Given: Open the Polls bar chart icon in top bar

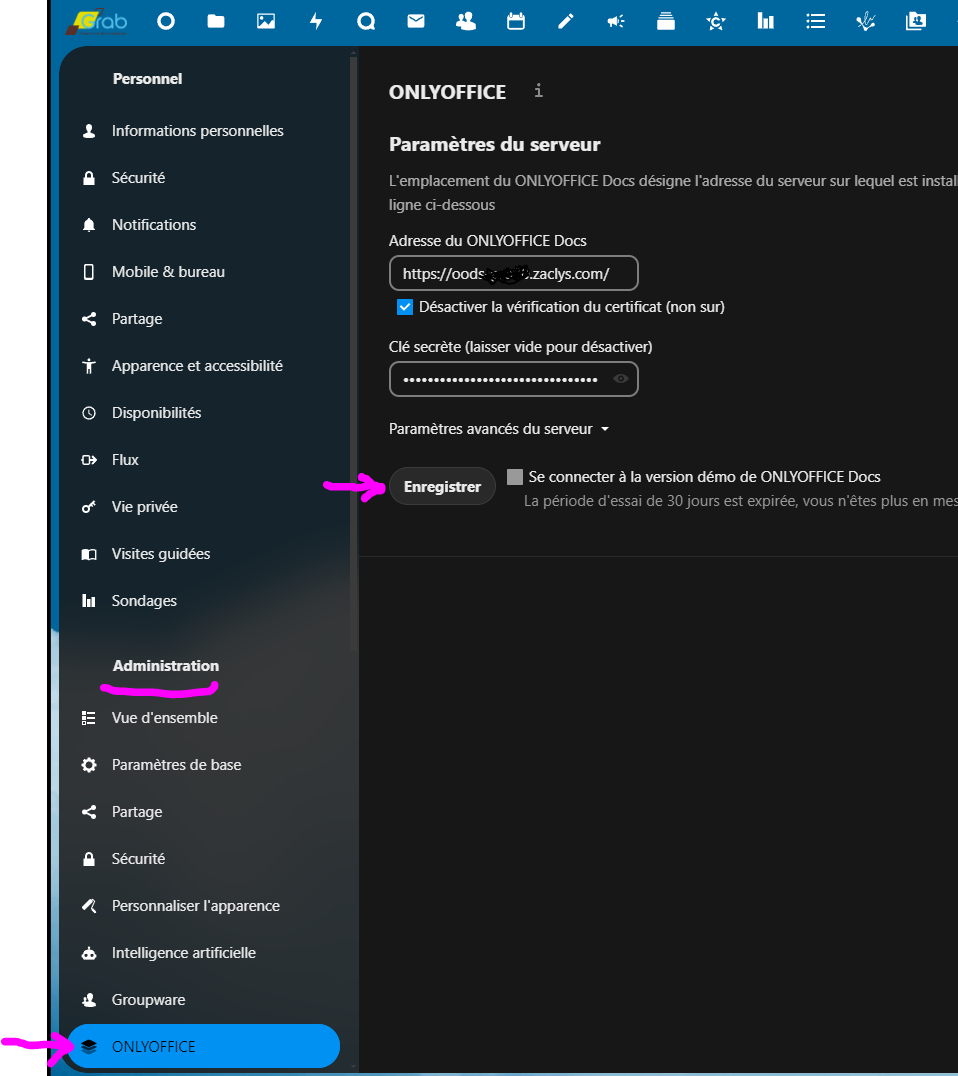Looking at the screenshot, I should tap(766, 21).
